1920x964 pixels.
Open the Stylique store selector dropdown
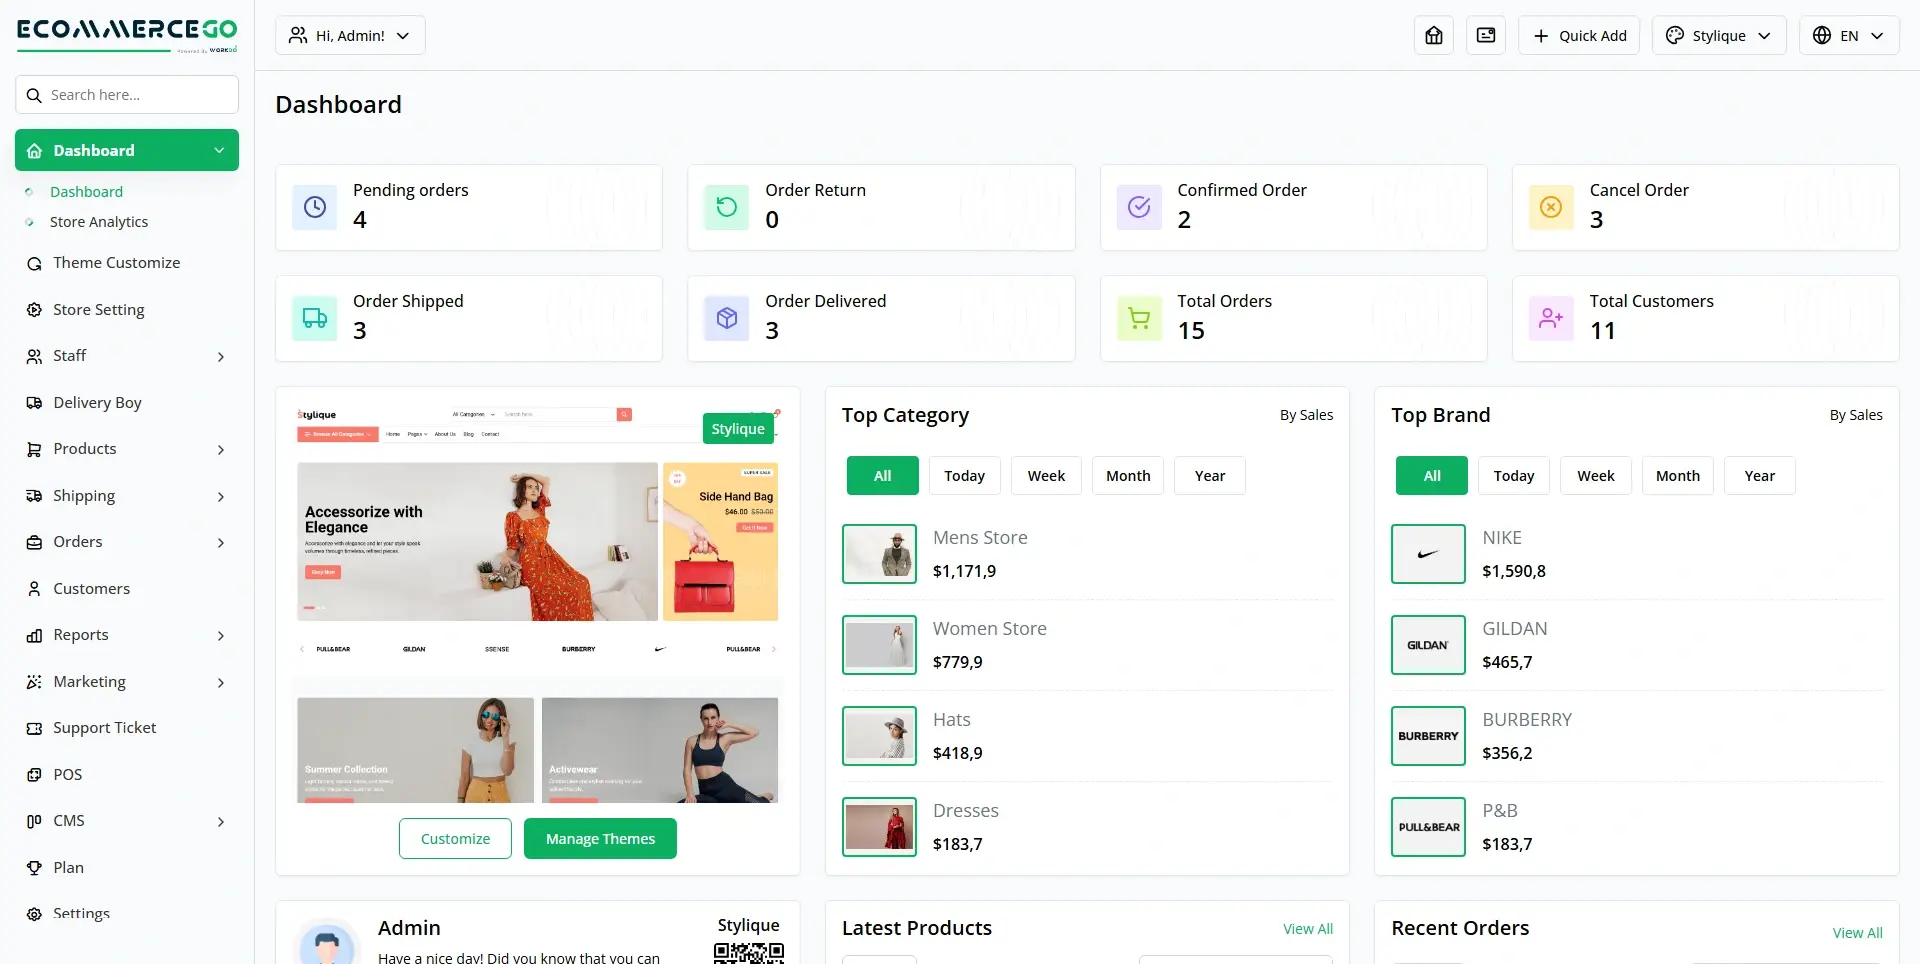(x=1718, y=35)
